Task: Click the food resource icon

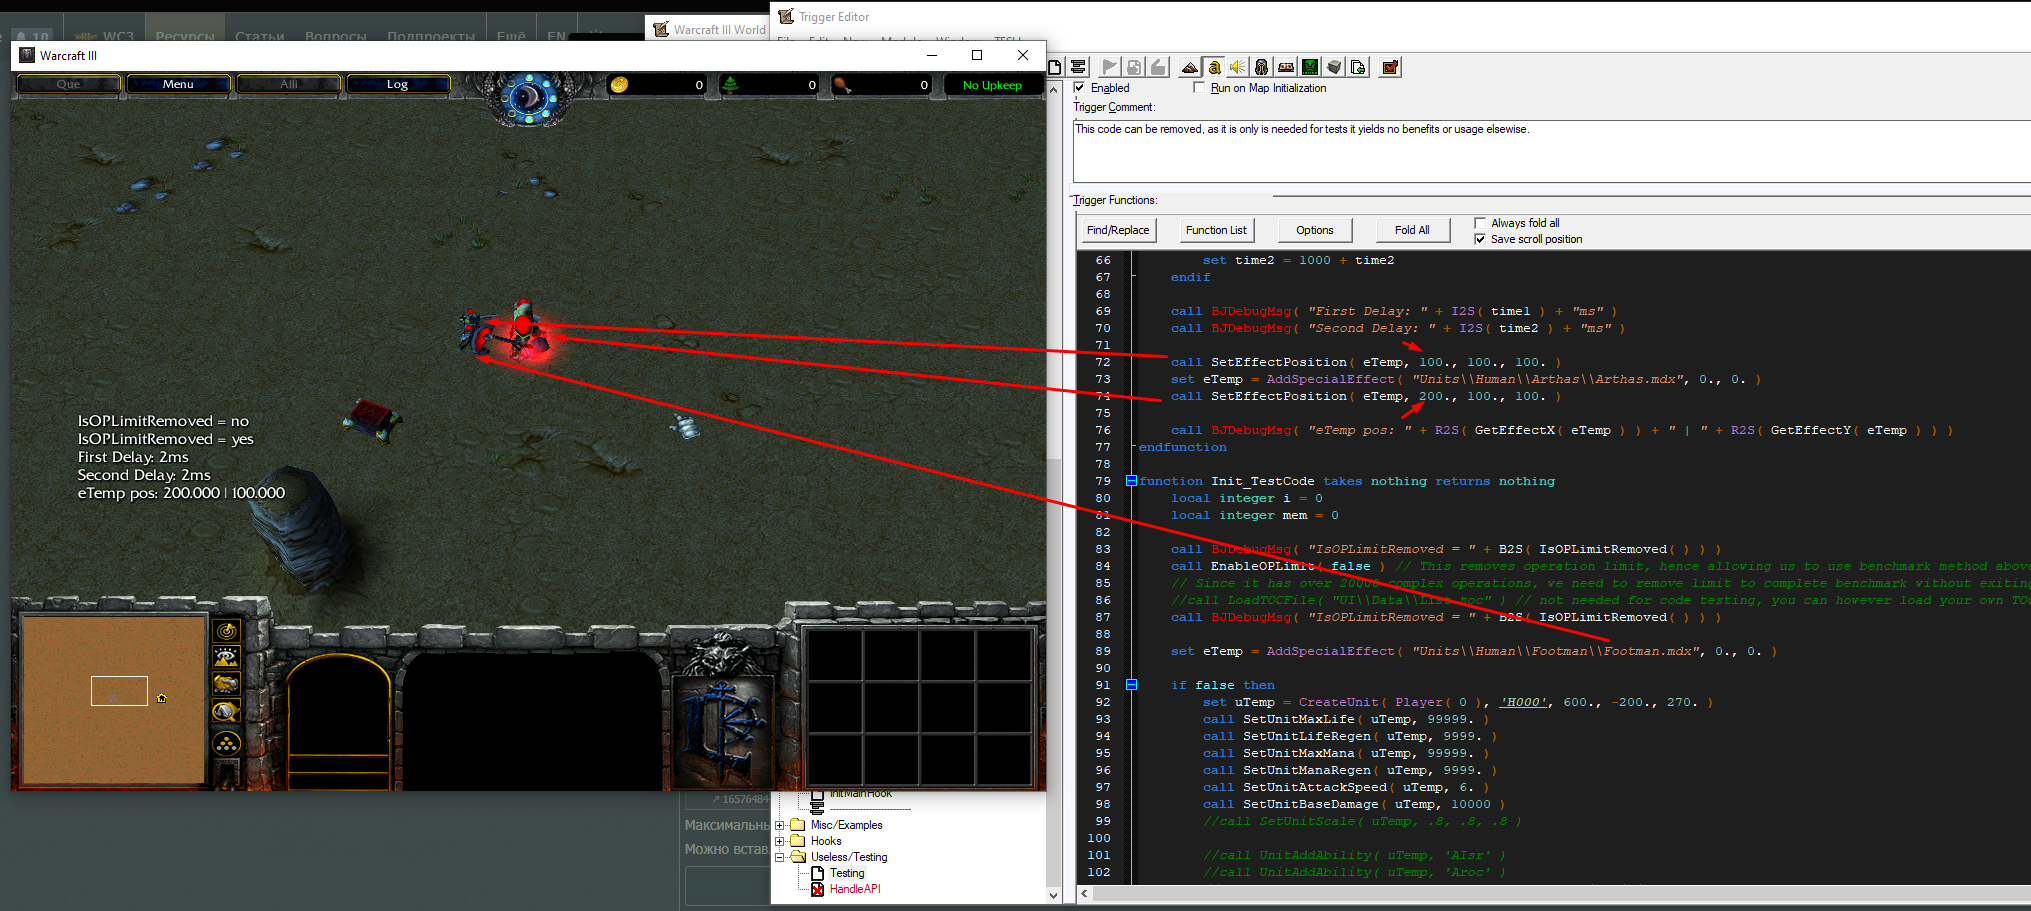Action: click(843, 85)
